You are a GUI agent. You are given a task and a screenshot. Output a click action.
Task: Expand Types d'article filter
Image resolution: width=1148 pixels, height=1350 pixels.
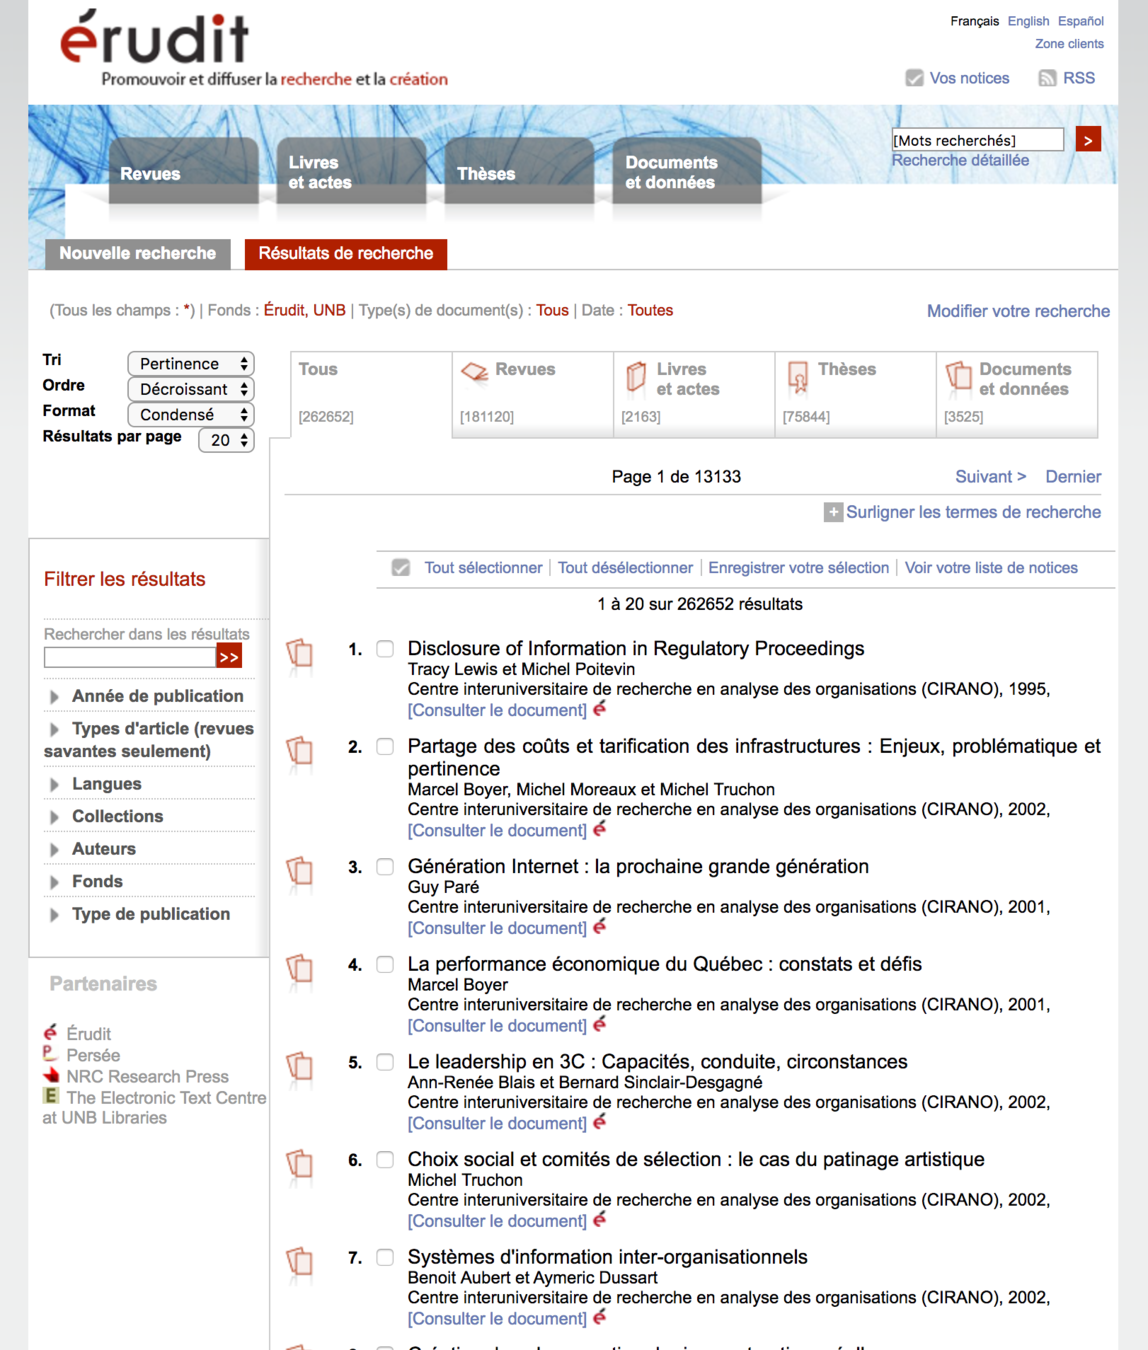coord(149,740)
